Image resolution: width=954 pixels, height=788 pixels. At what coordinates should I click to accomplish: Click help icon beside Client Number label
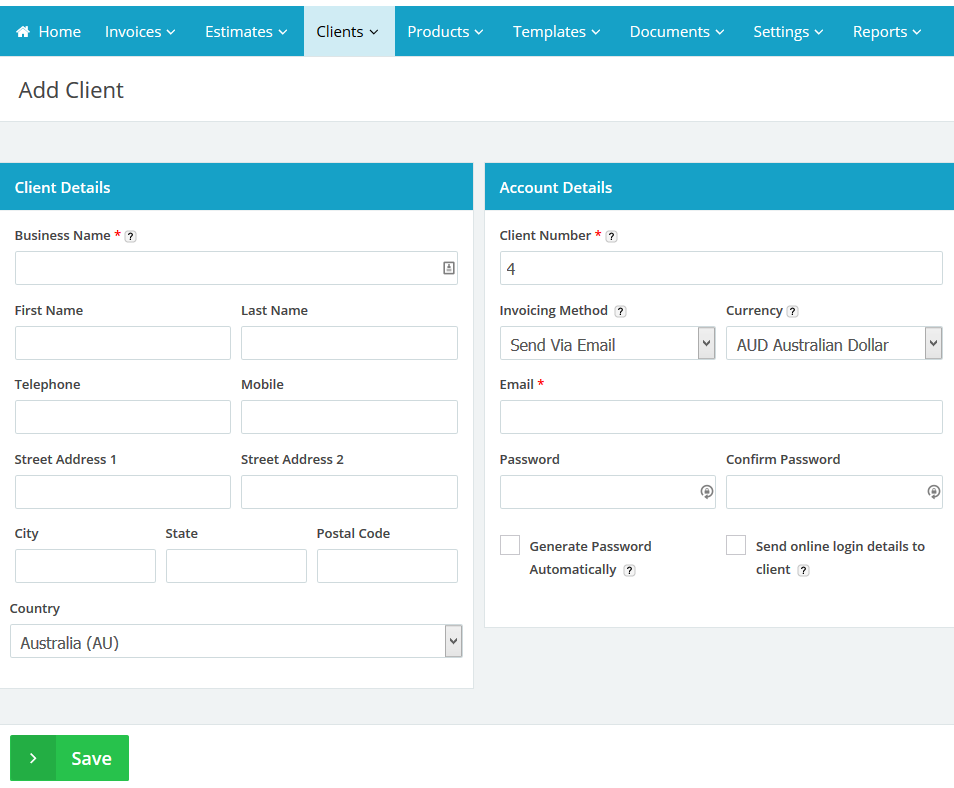611,237
